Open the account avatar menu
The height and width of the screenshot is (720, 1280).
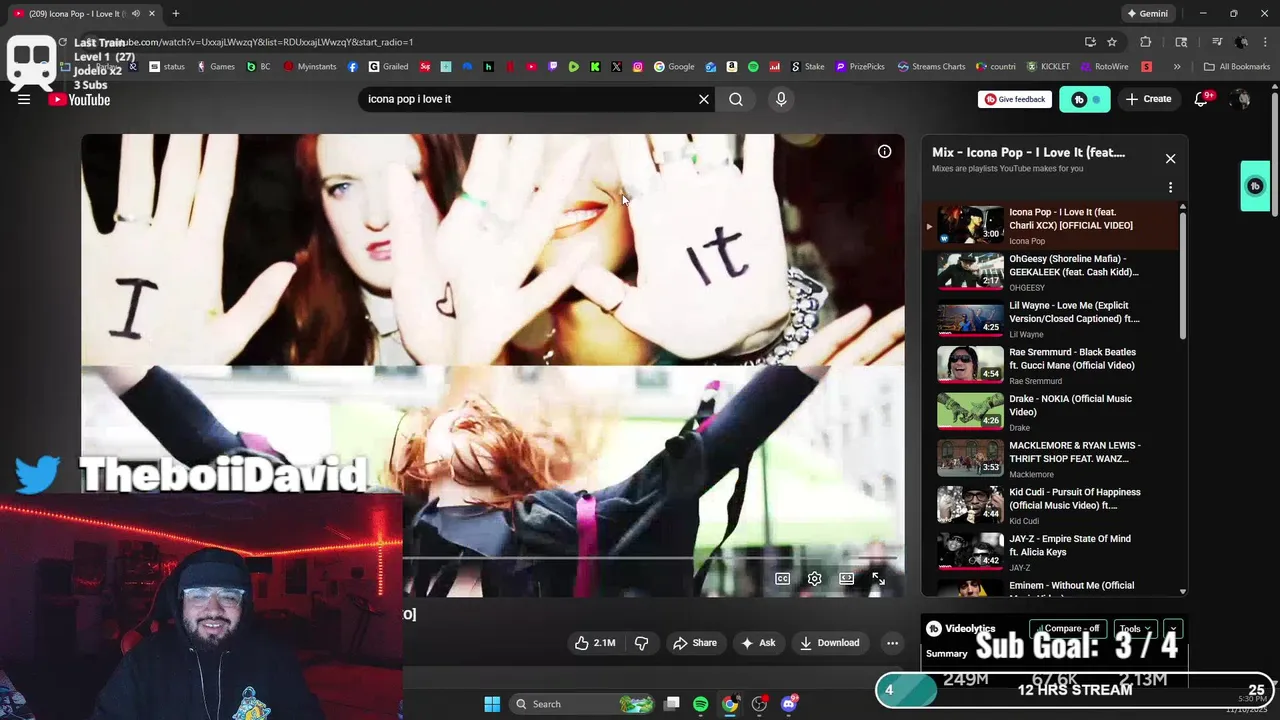(1241, 99)
